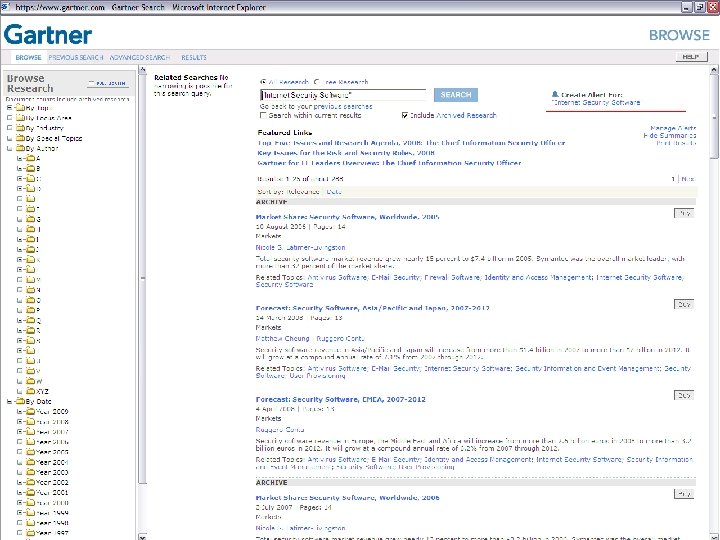Expand the By Topic tree node
This screenshot has height=540, width=720.
pyautogui.click(x=9, y=107)
